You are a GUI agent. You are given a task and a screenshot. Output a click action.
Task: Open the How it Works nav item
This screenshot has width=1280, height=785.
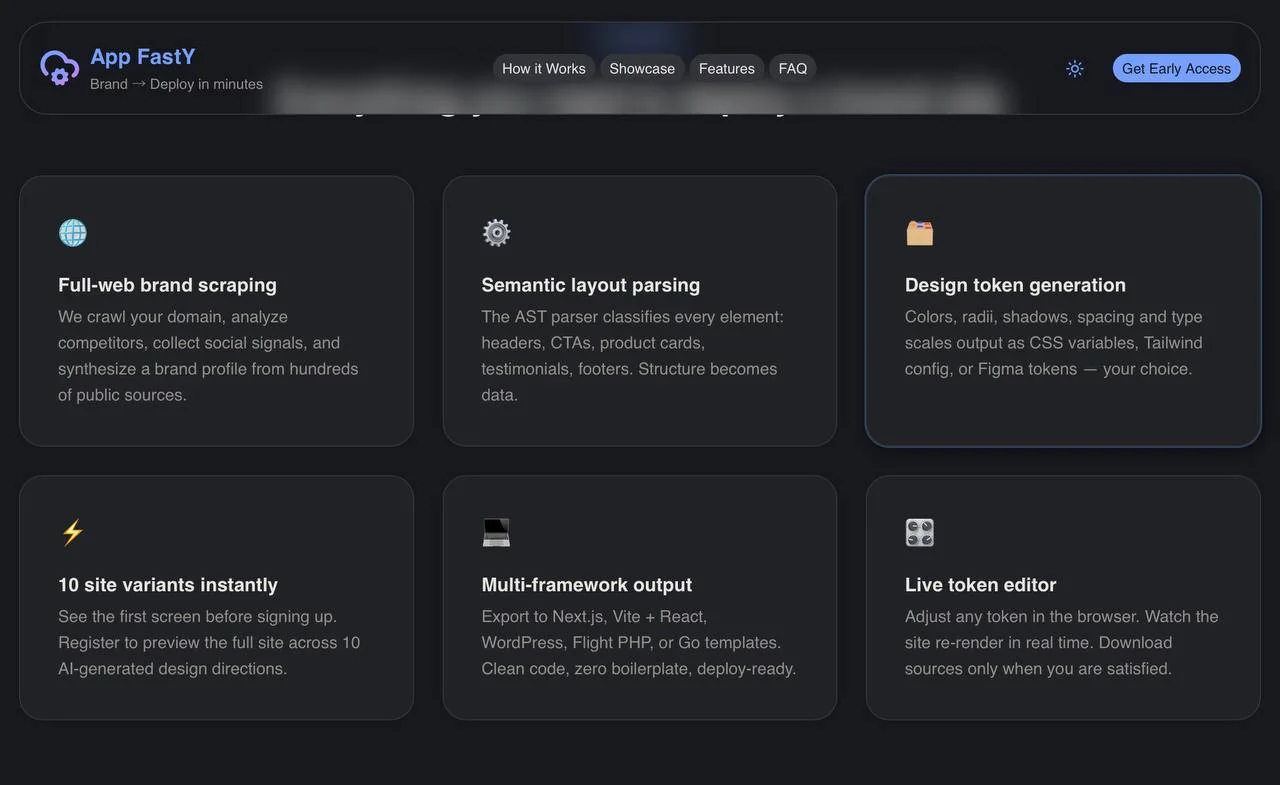pyautogui.click(x=544, y=68)
